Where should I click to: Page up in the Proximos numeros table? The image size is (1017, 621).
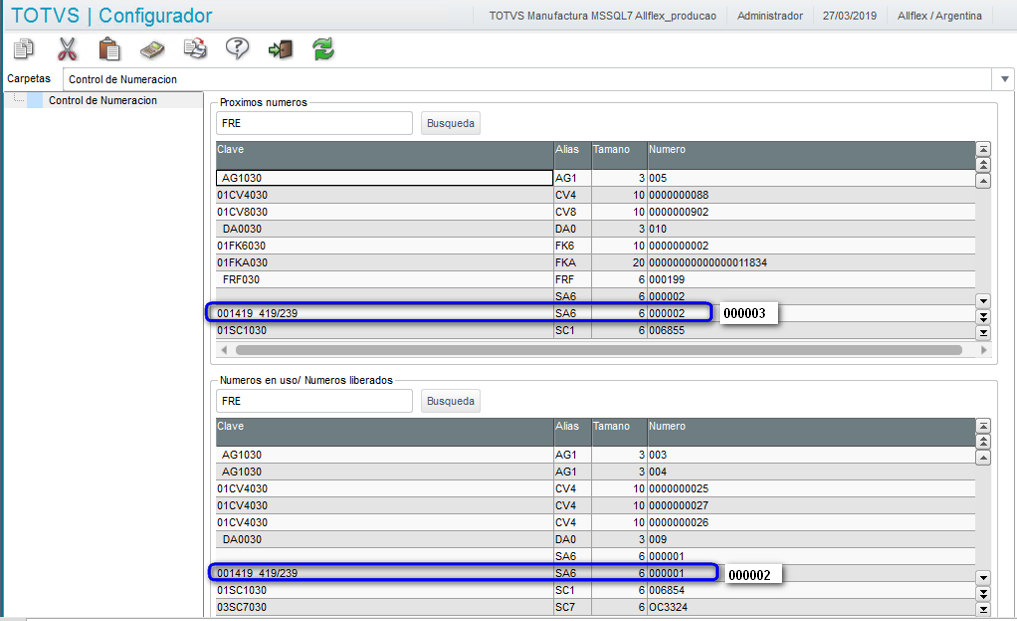(983, 165)
